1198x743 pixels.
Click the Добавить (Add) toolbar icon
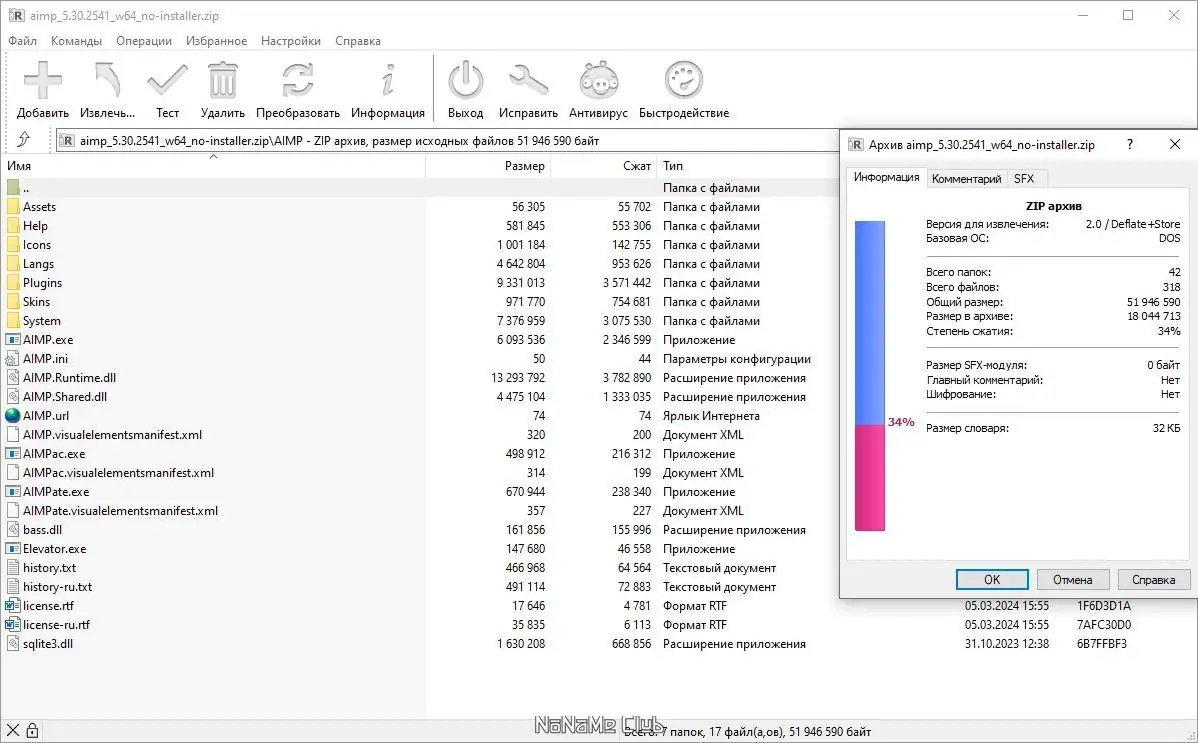(43, 80)
